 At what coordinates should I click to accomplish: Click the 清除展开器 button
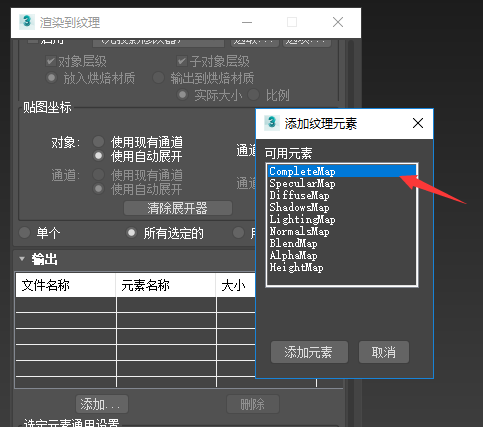click(178, 208)
